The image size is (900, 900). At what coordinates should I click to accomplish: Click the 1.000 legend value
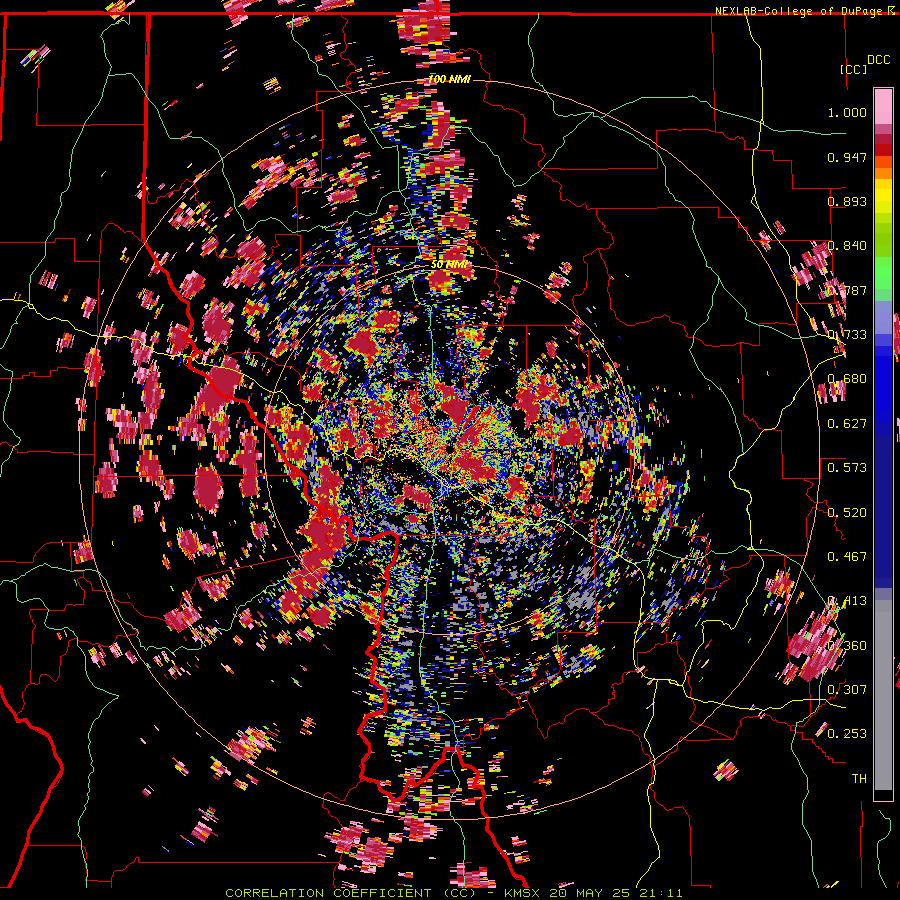point(847,112)
